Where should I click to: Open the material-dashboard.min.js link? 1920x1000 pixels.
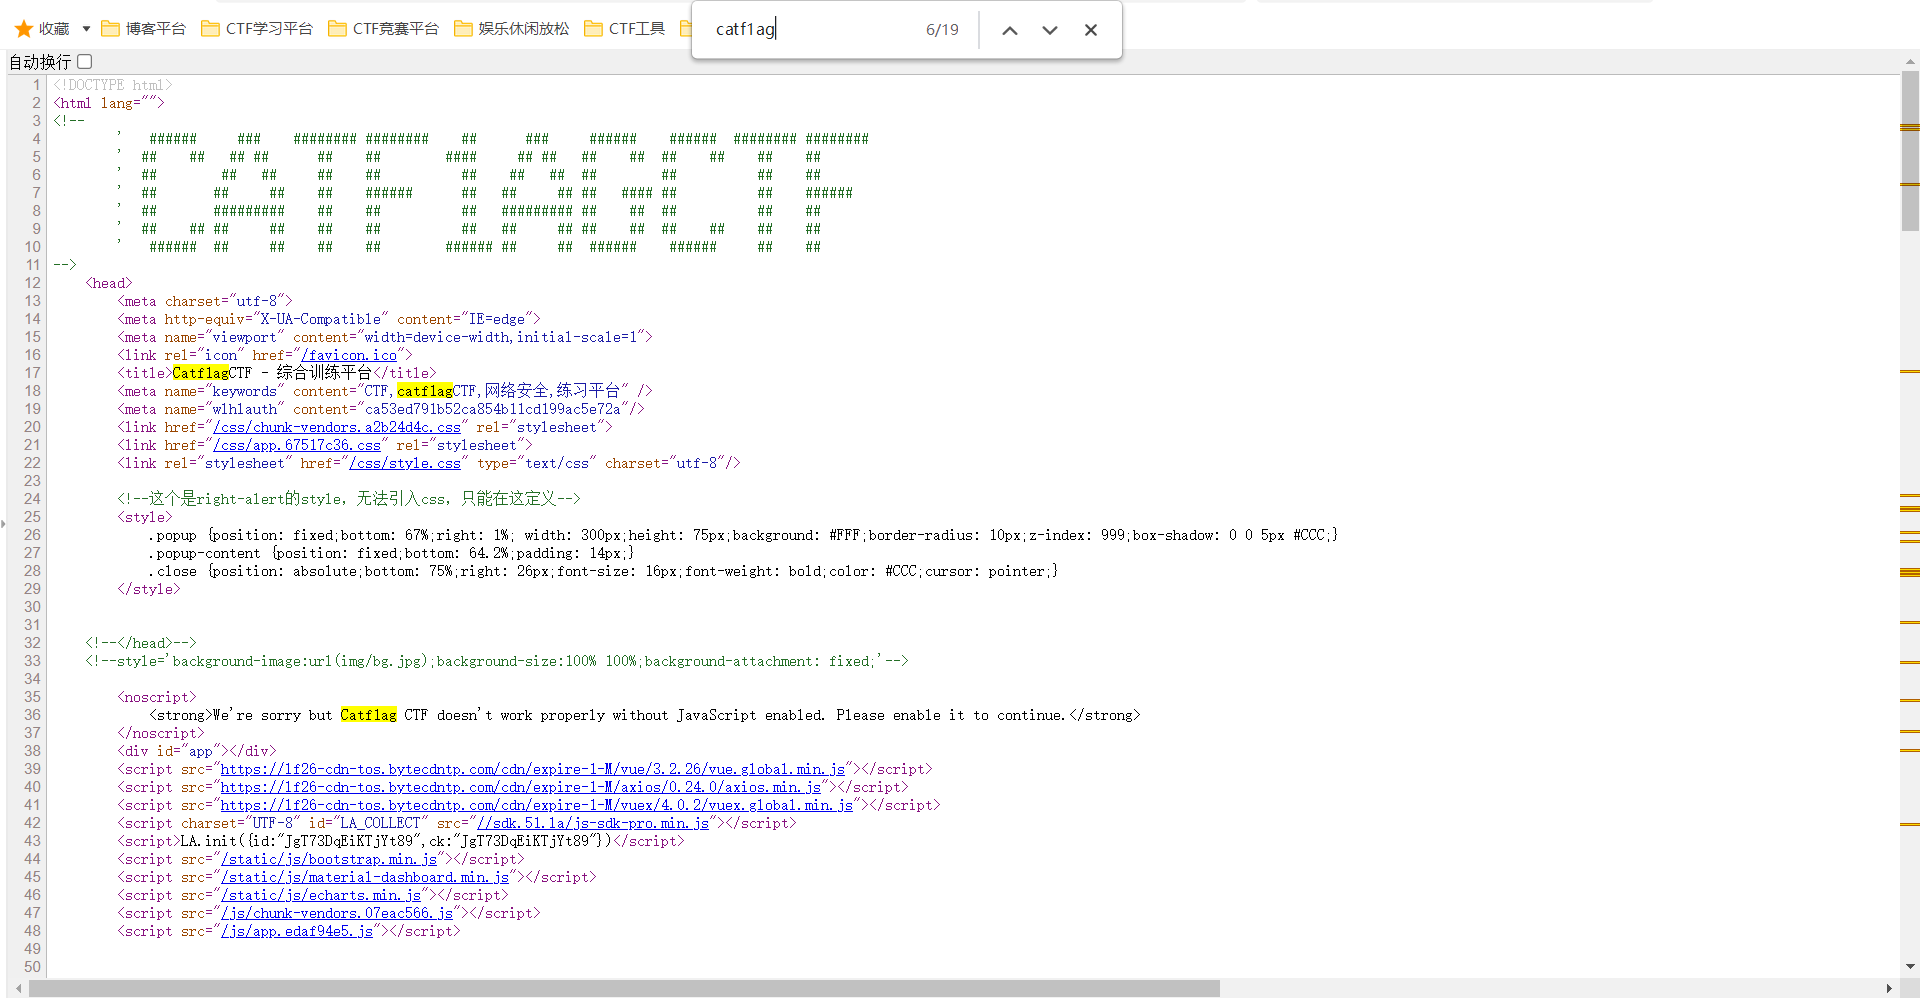[365, 877]
